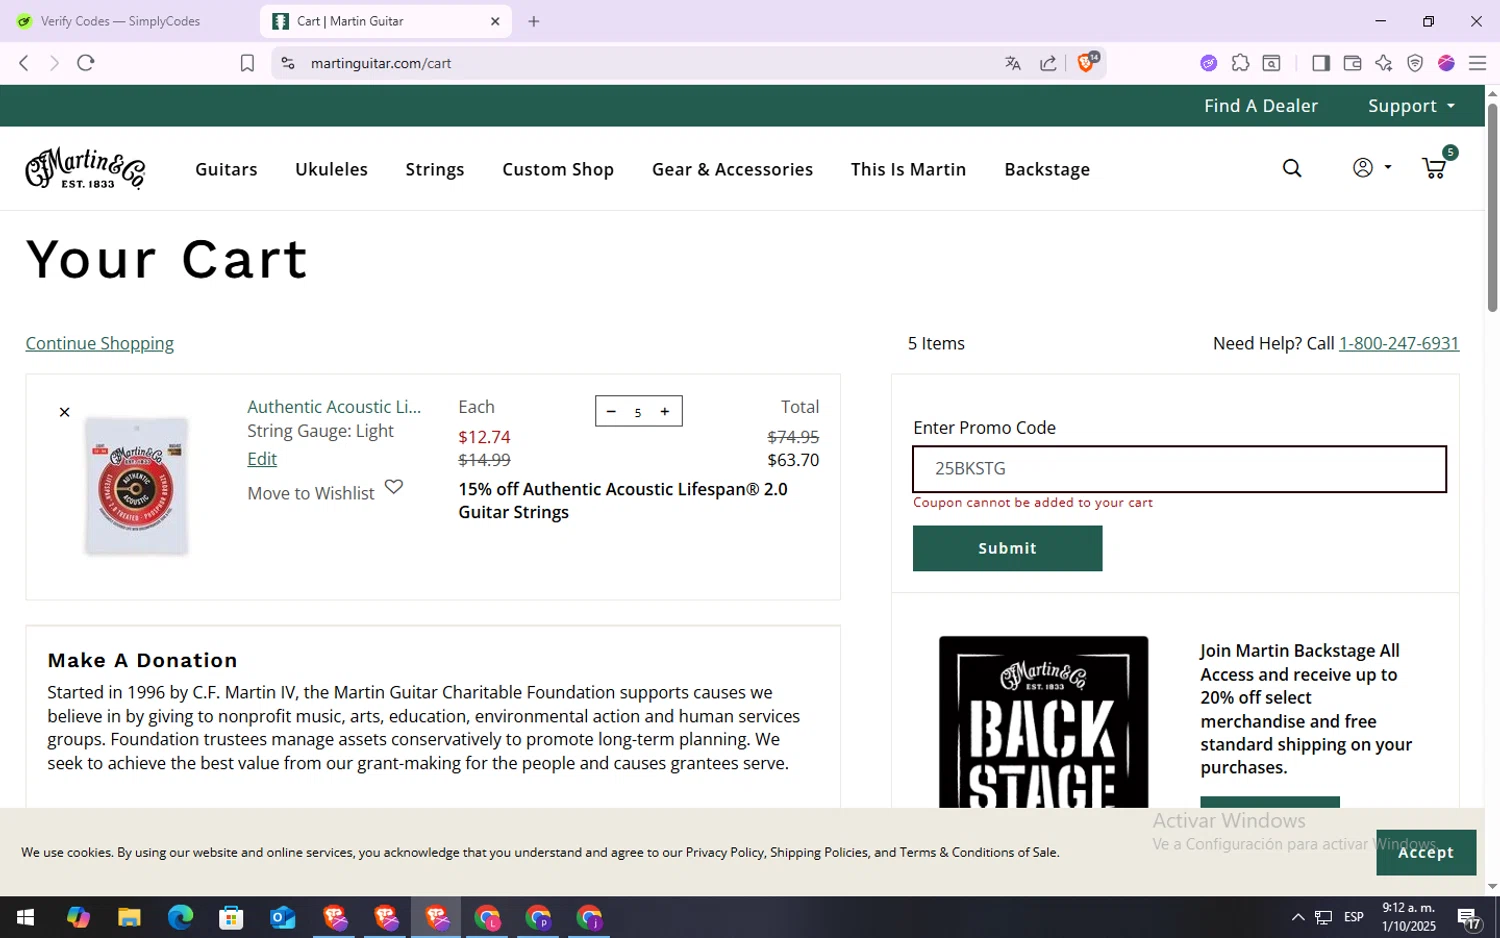Open Microsoft Edge from taskbar

coord(180,917)
